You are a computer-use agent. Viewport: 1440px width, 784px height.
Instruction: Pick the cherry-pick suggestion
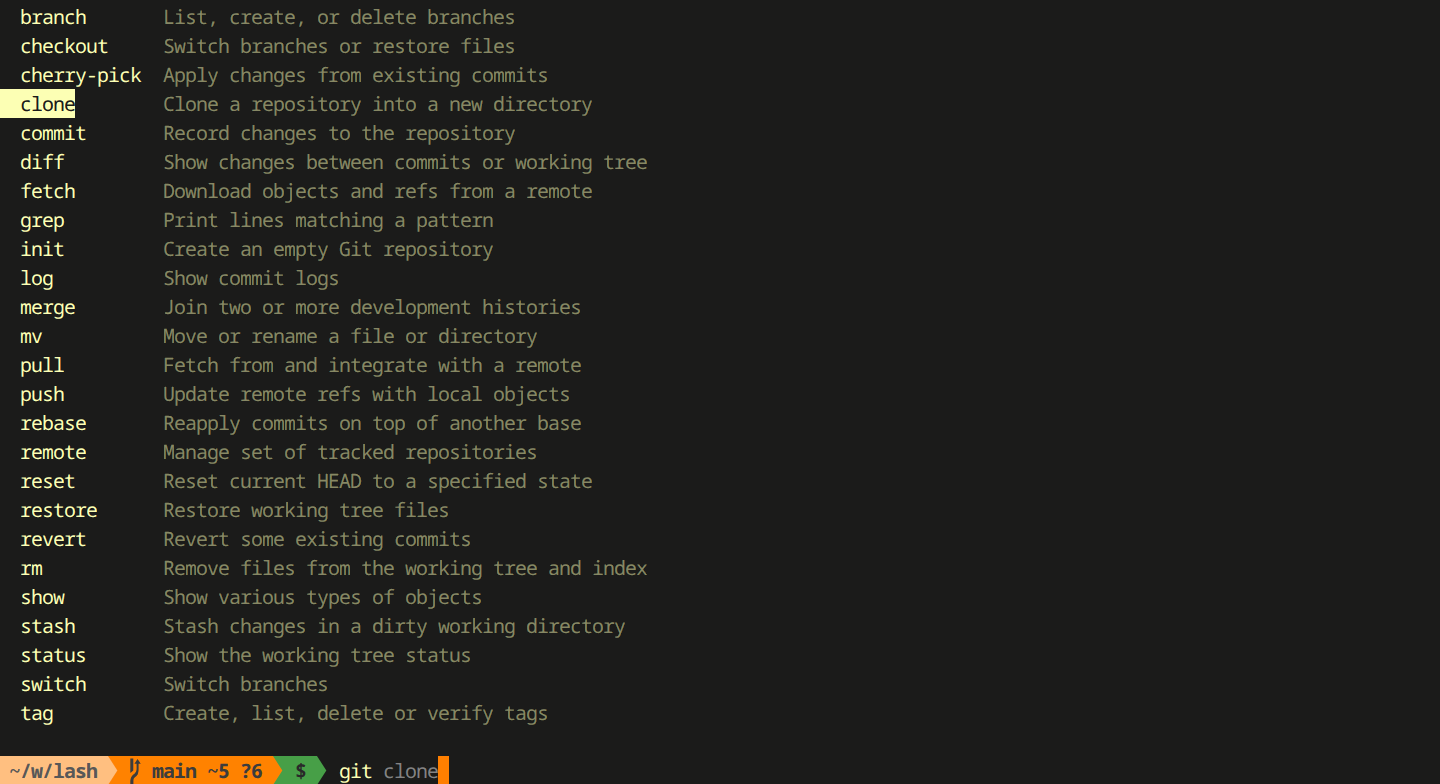(x=80, y=75)
